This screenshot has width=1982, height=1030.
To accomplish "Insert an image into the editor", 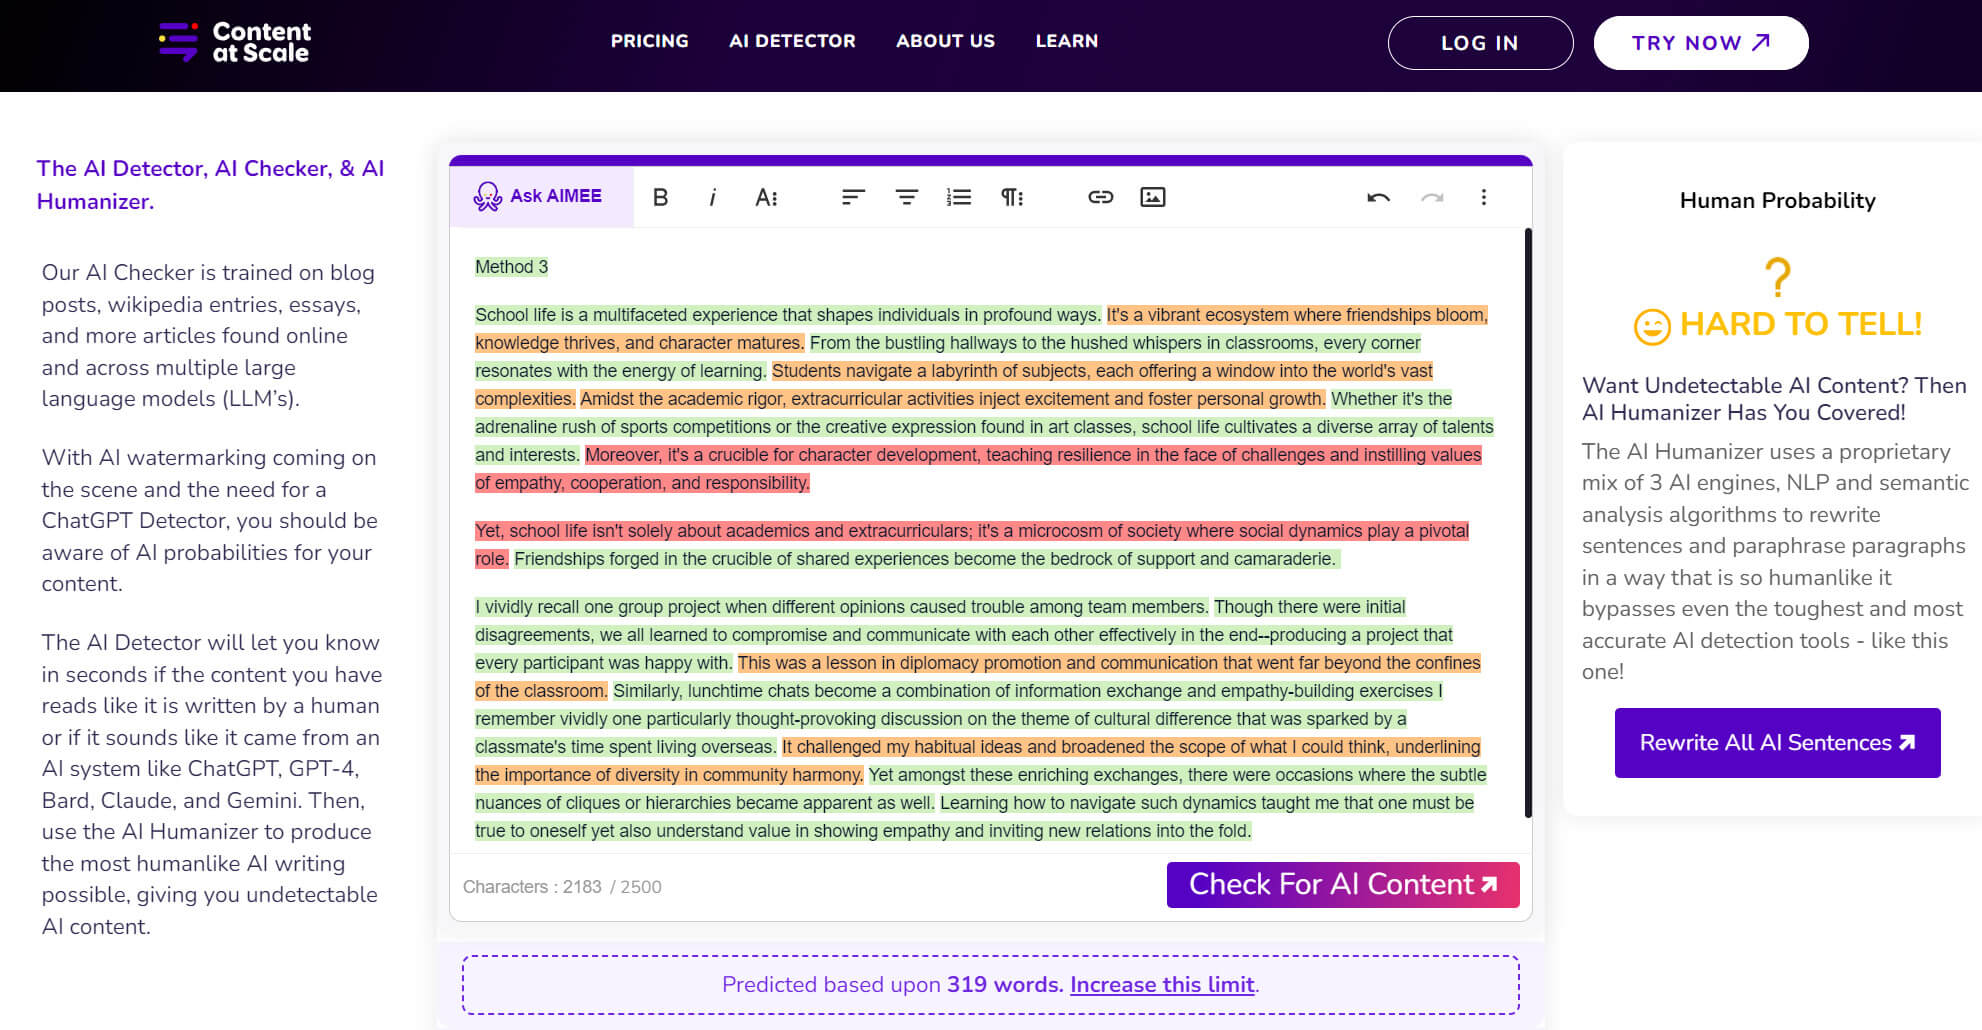I will pos(1153,197).
